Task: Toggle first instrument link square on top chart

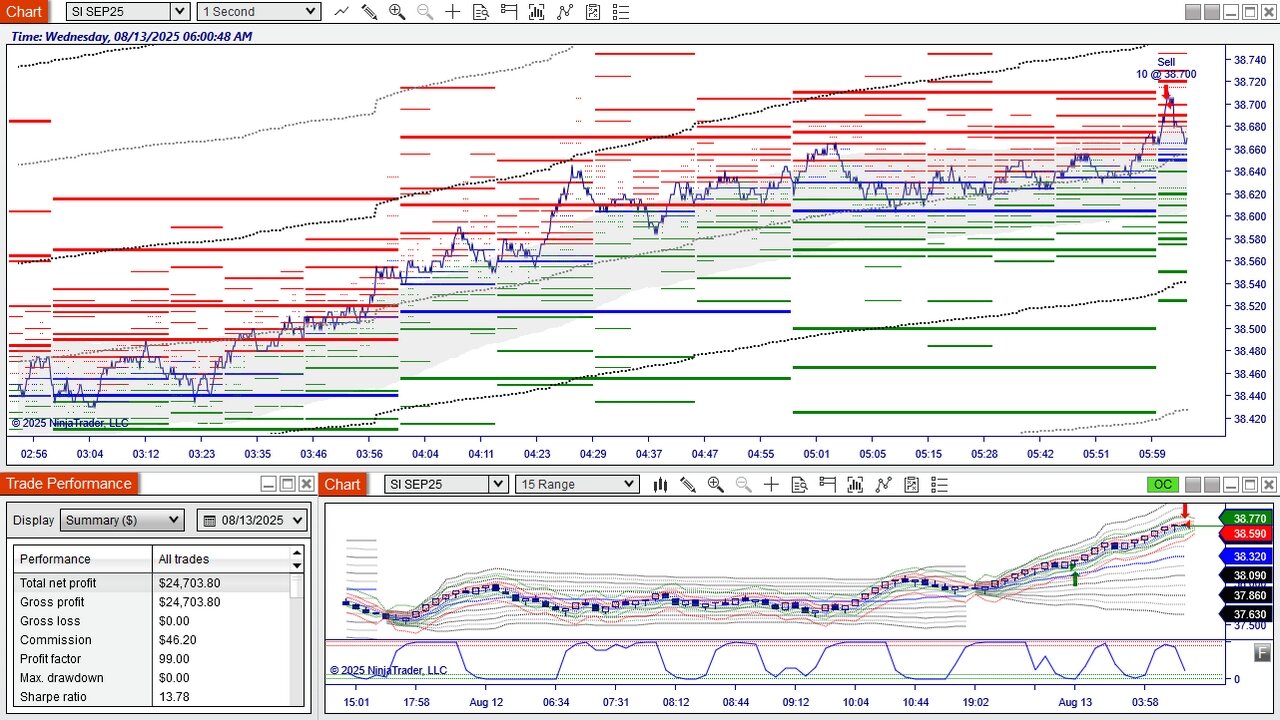Action: [1192, 12]
